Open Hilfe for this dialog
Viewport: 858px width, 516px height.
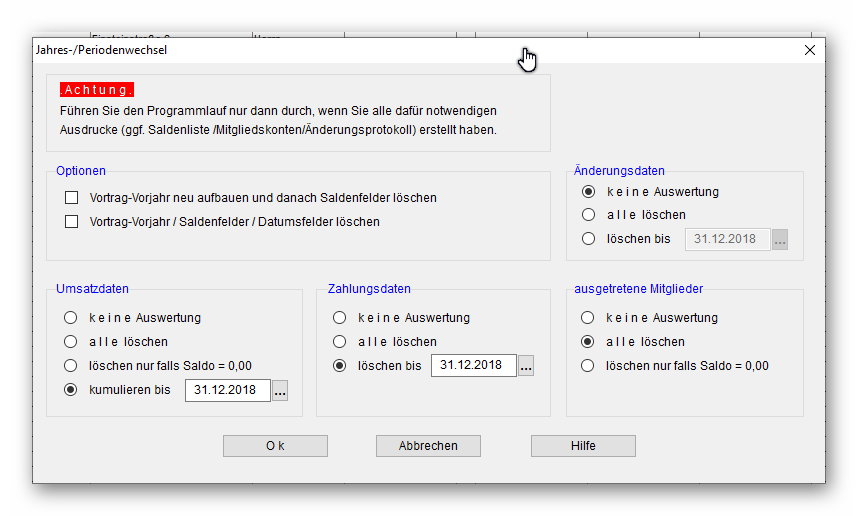(583, 446)
